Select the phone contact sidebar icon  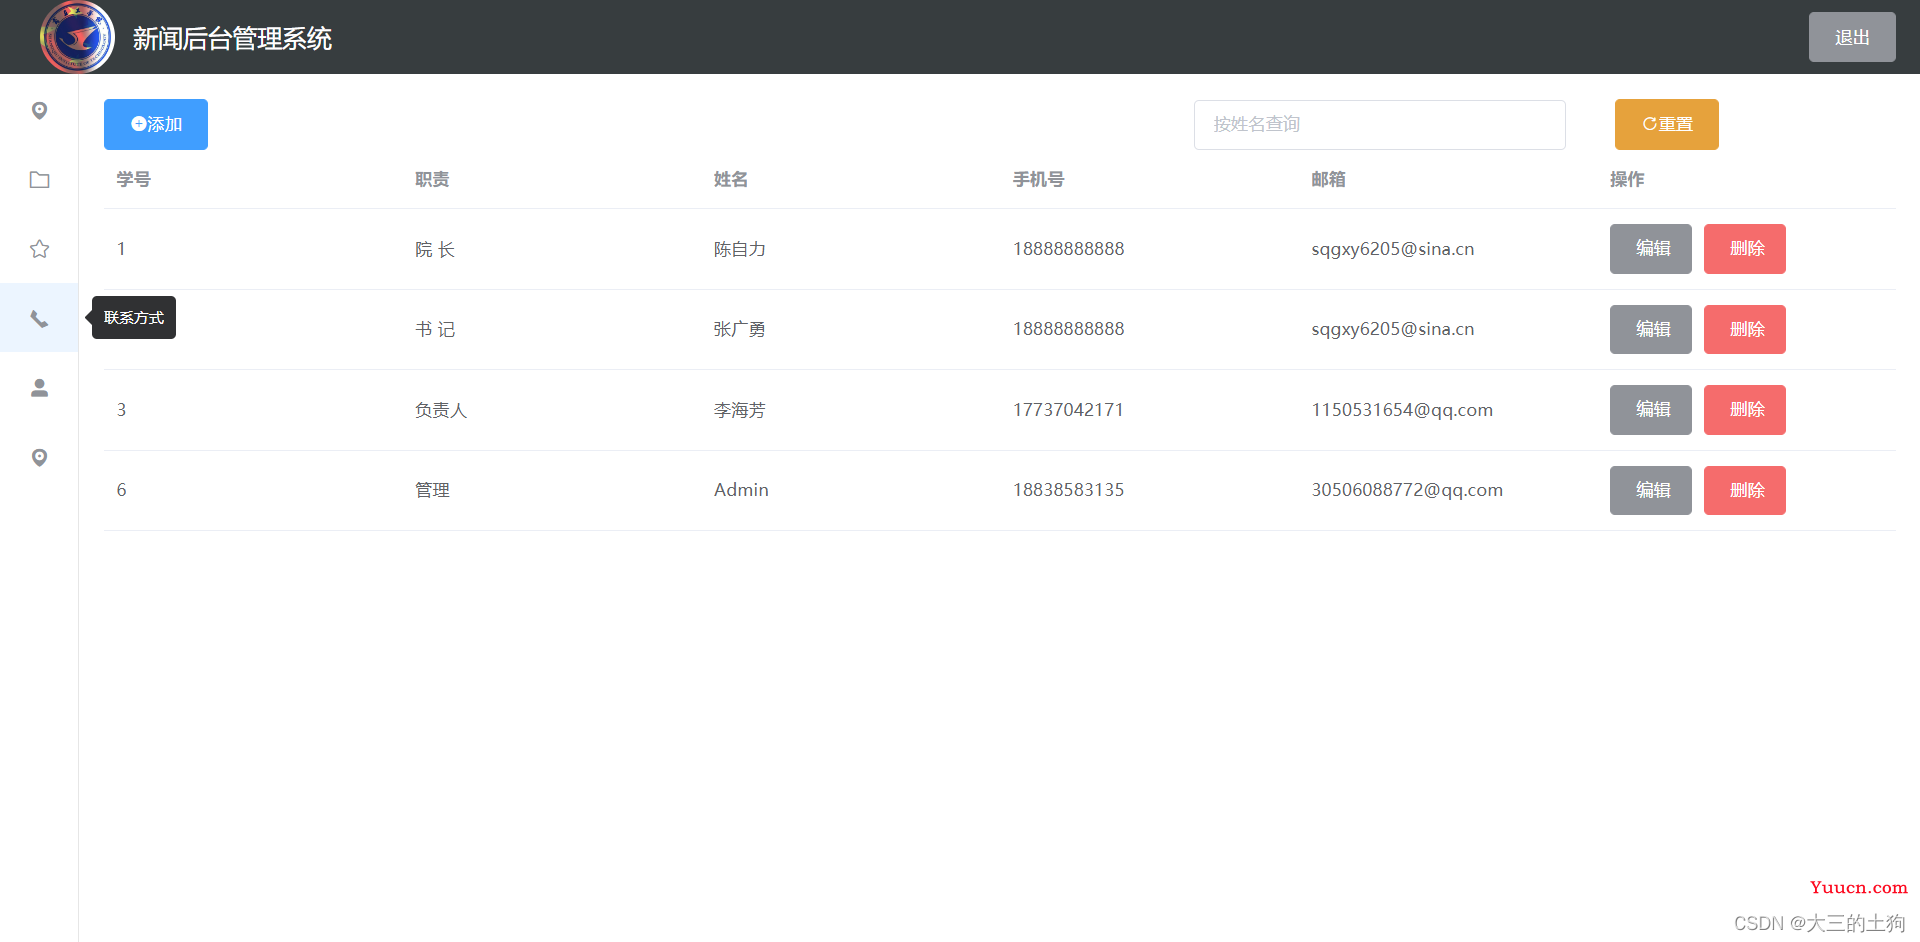click(x=39, y=318)
